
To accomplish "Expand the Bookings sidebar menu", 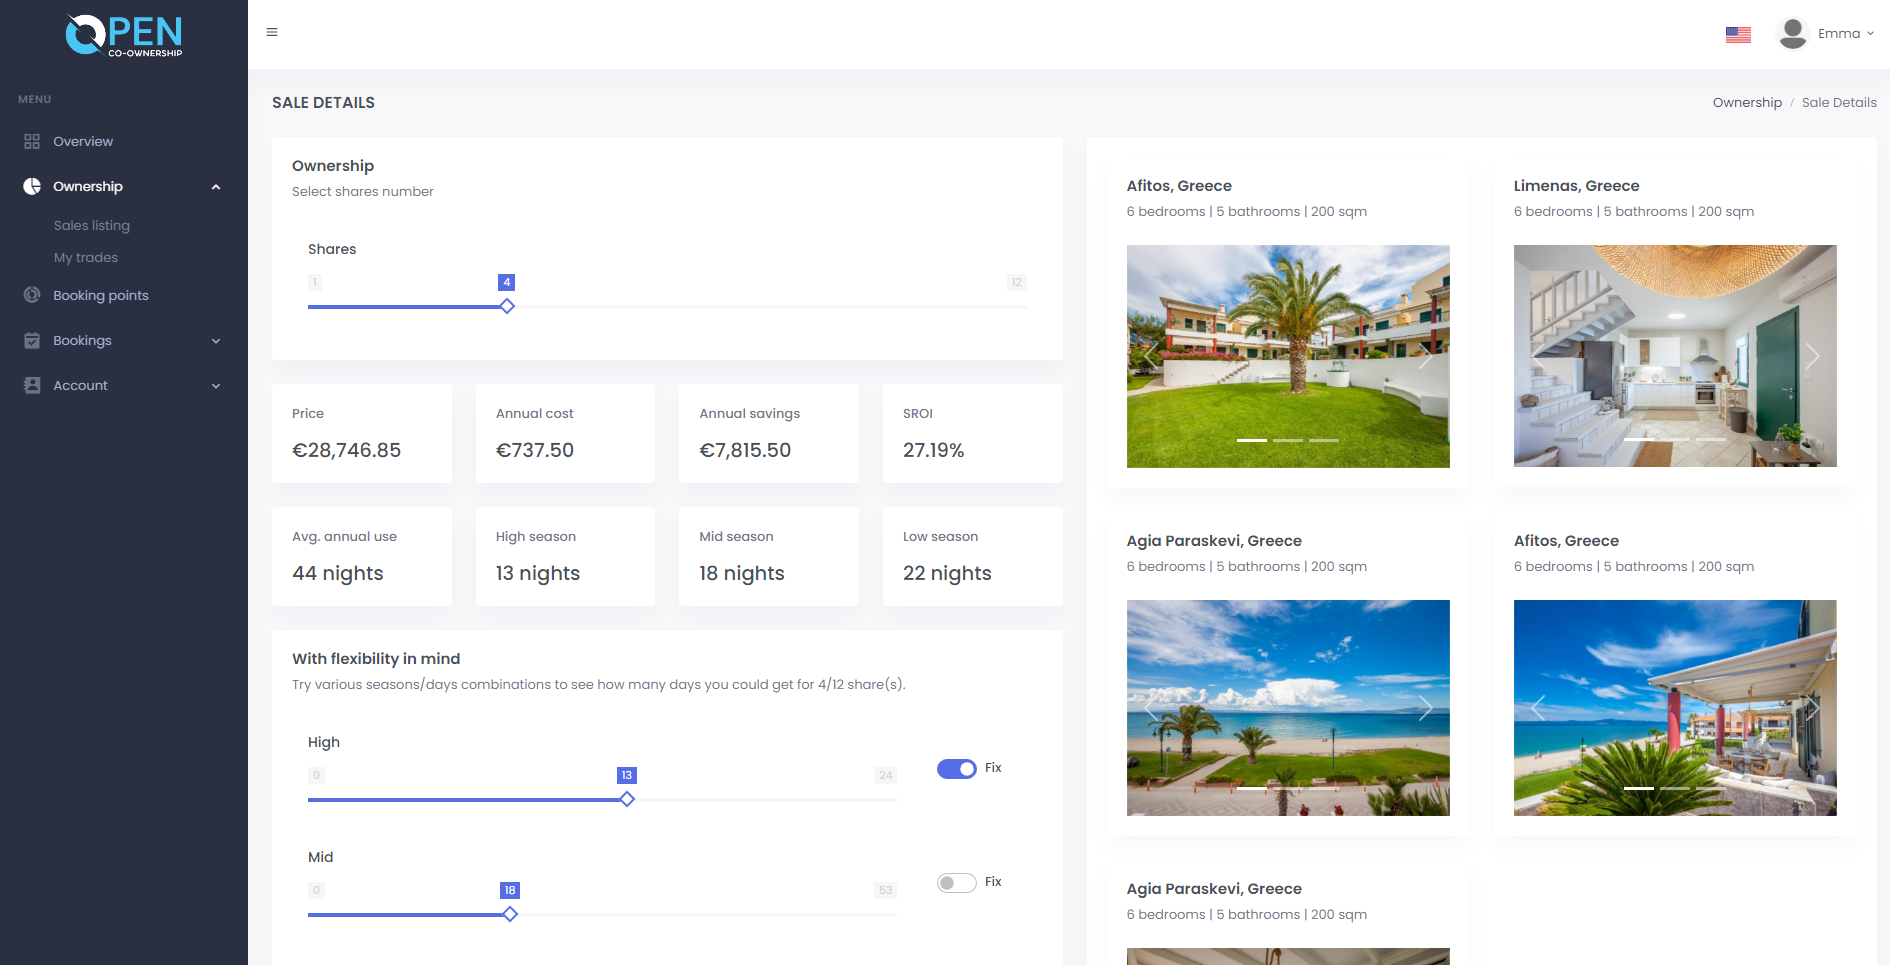I will (215, 341).
